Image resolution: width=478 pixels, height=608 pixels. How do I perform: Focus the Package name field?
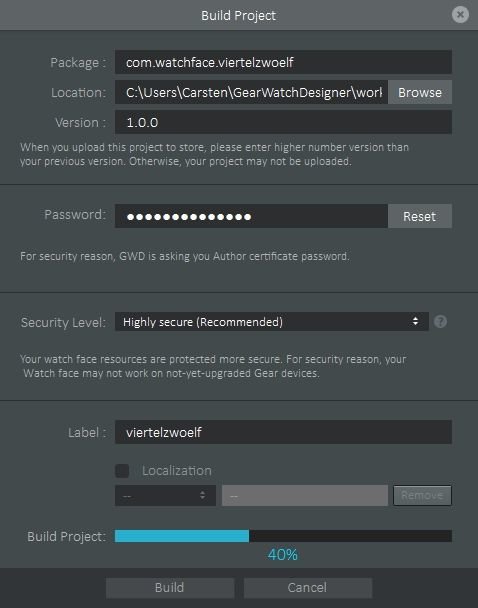283,62
